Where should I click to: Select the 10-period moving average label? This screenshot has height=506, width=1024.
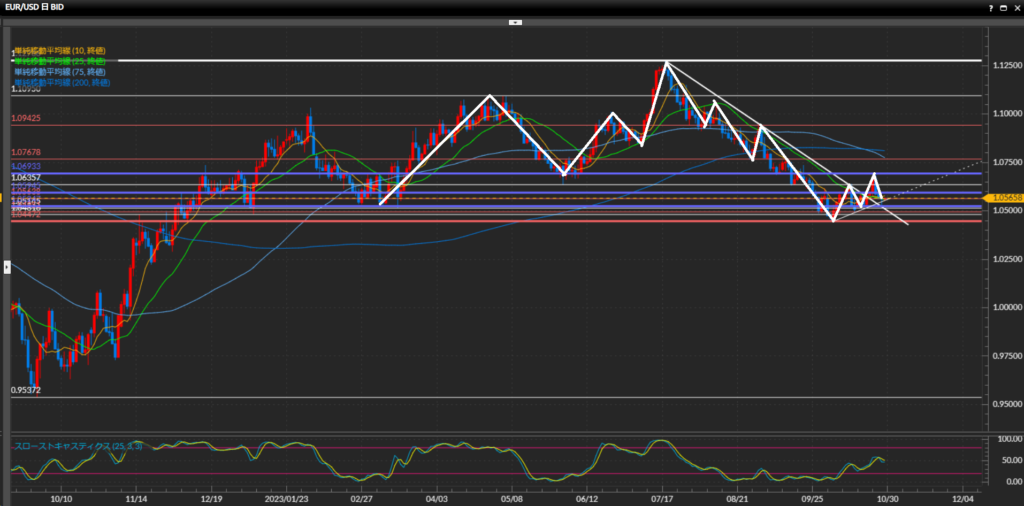(x=60, y=50)
